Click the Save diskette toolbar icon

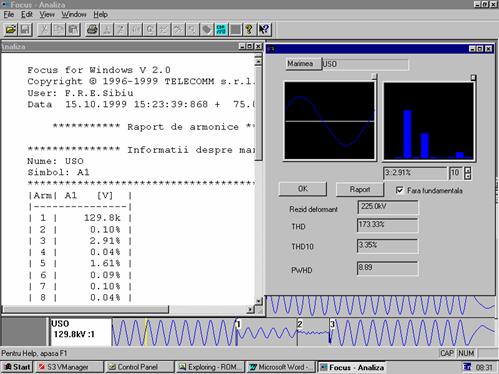(x=25, y=30)
